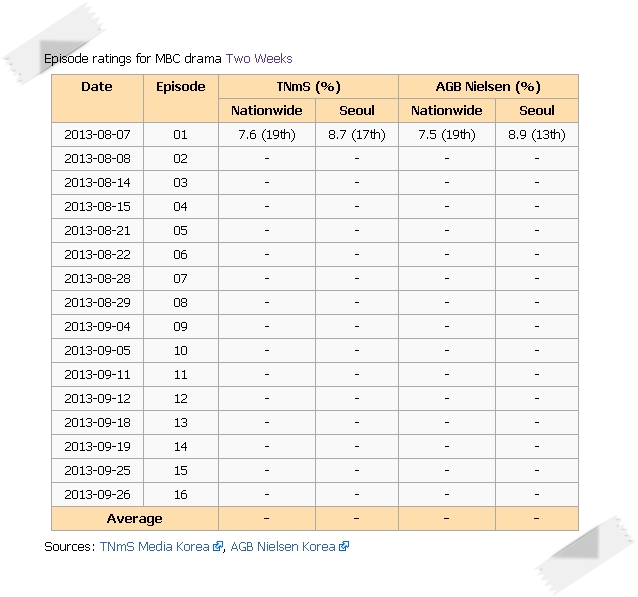The width and height of the screenshot is (638, 597).
Task: Click the 7.5 (19th) rating cell
Action: point(447,135)
